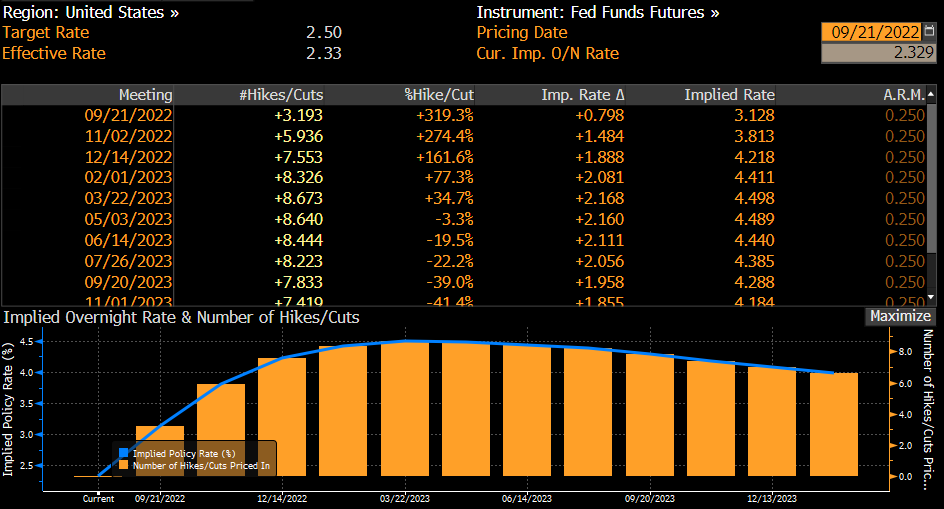Click the 3.813 implied rate value
The height and width of the screenshot is (509, 944).
pyautogui.click(x=754, y=136)
